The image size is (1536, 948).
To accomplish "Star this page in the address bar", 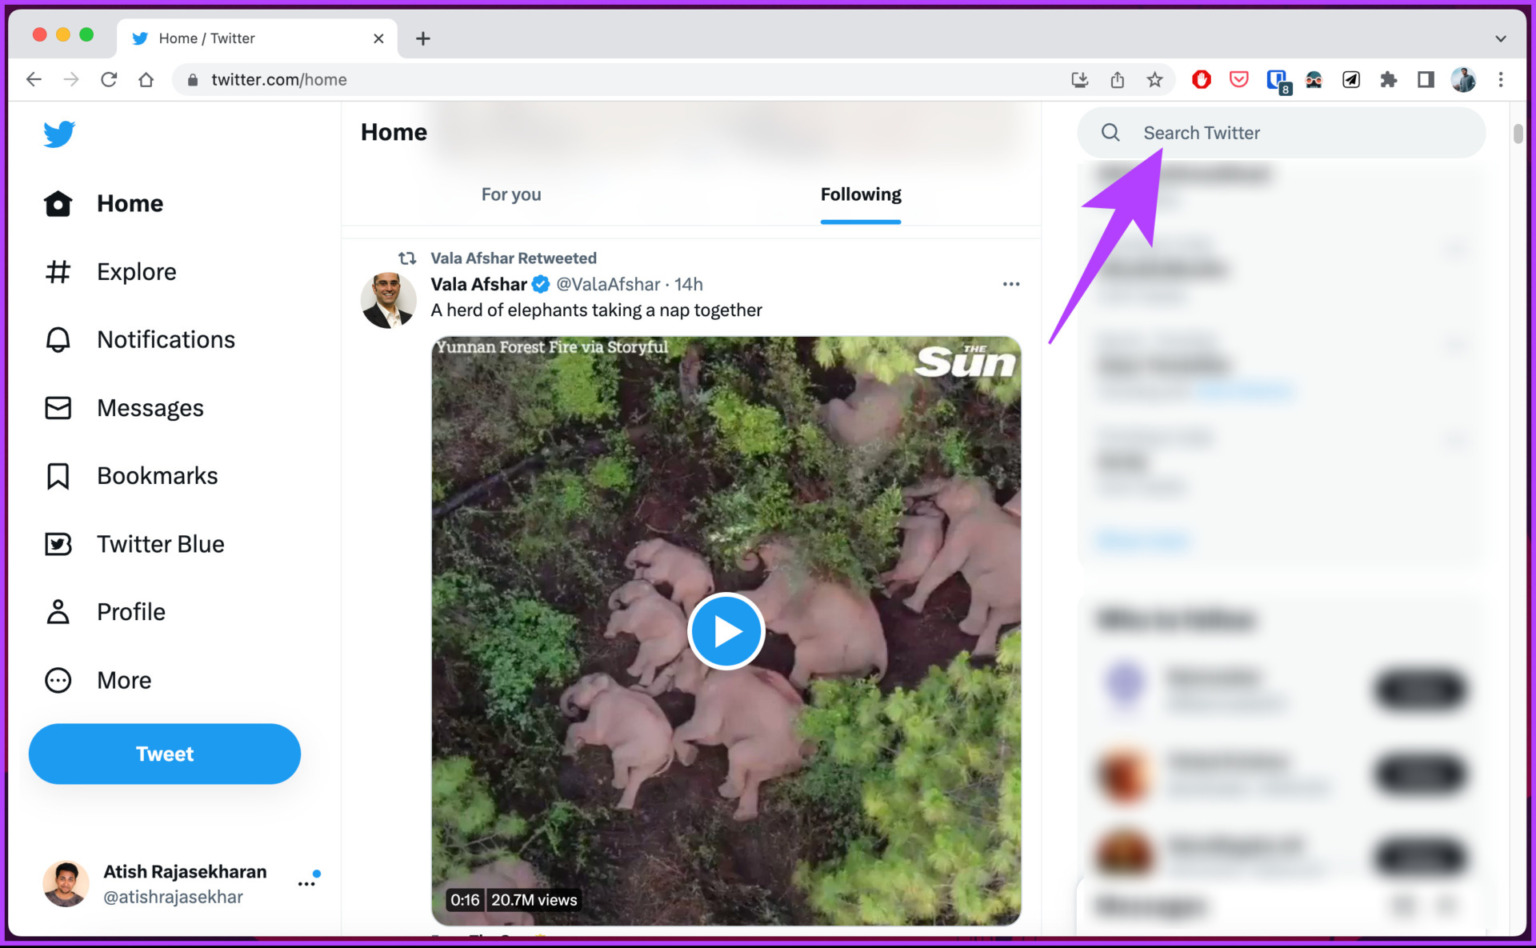I will 1155,79.
